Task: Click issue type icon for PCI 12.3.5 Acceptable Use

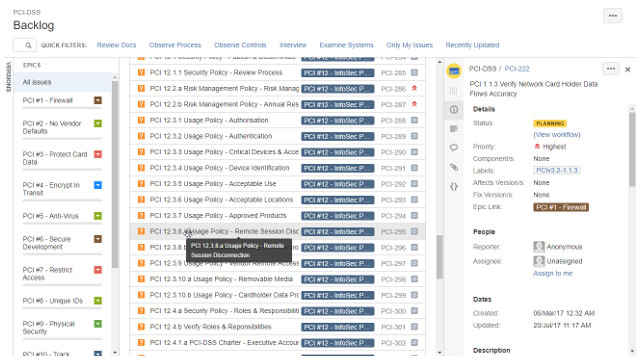Action: pyautogui.click(x=141, y=184)
